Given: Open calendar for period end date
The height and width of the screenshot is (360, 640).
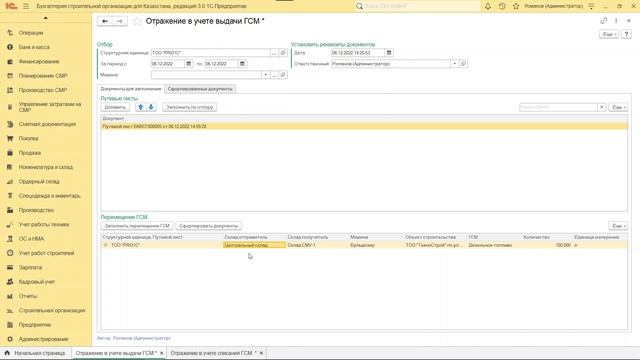Looking at the screenshot, I should [x=242, y=64].
